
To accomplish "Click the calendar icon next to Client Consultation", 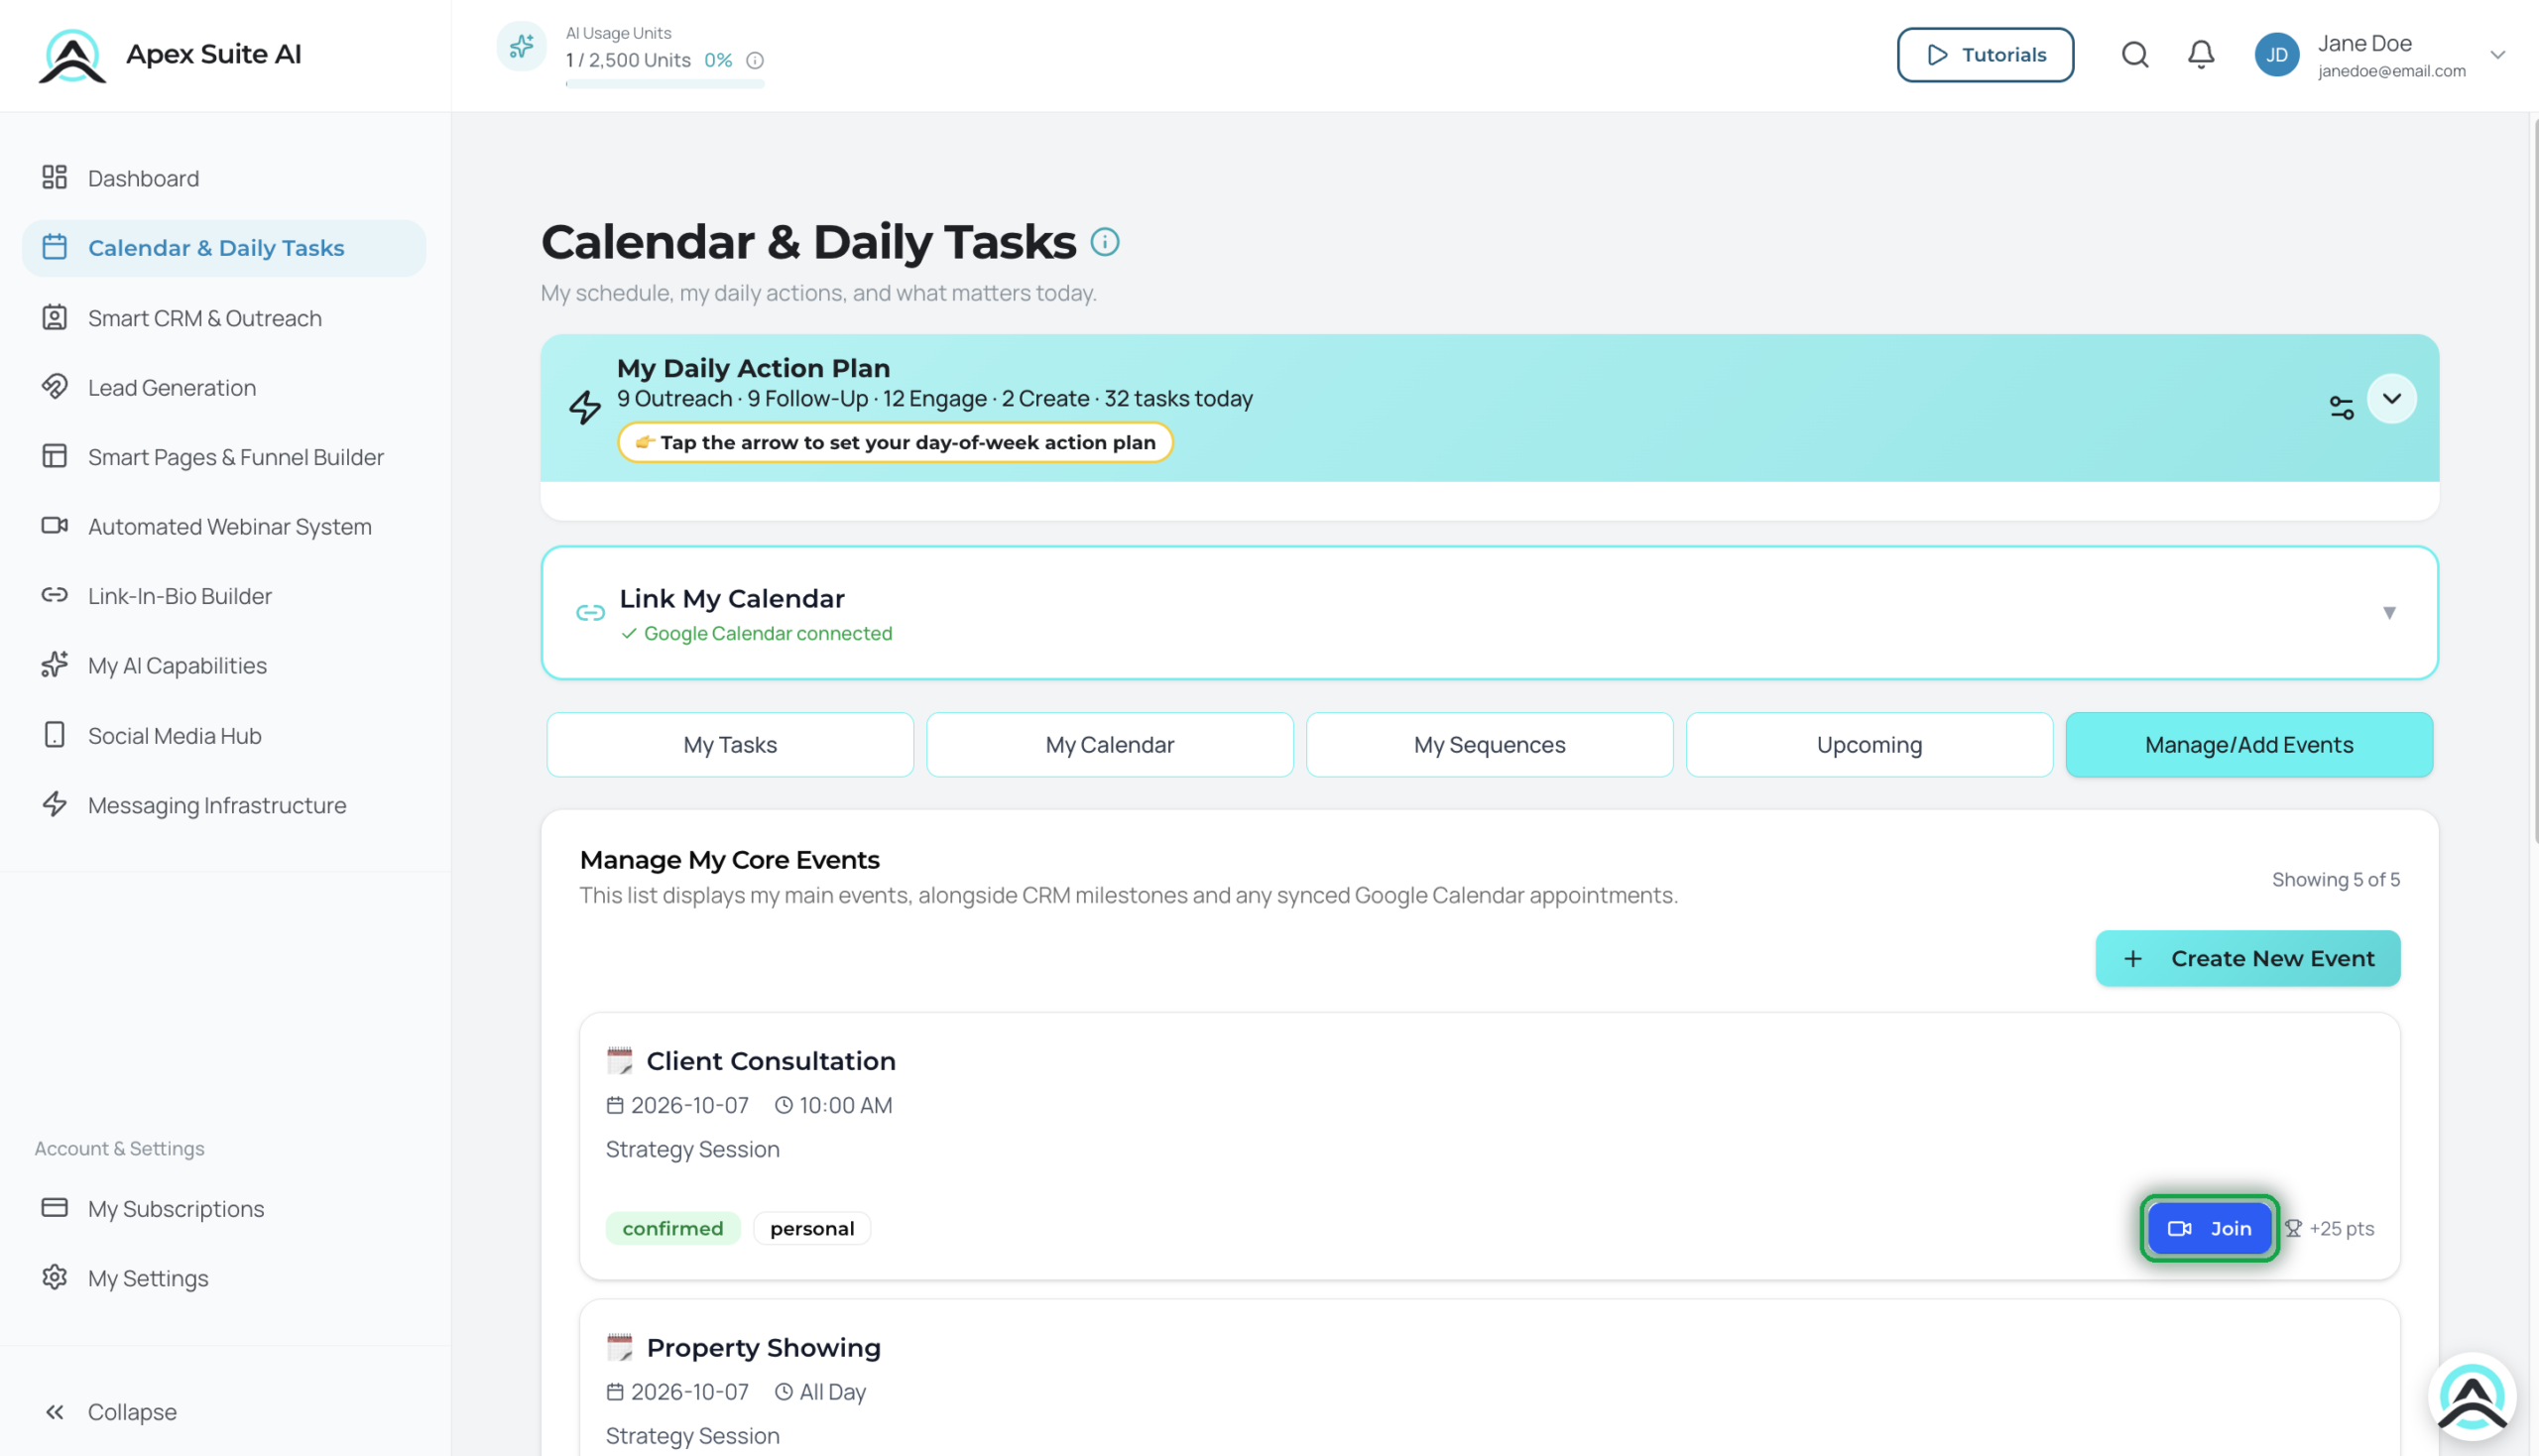I will tap(619, 1060).
